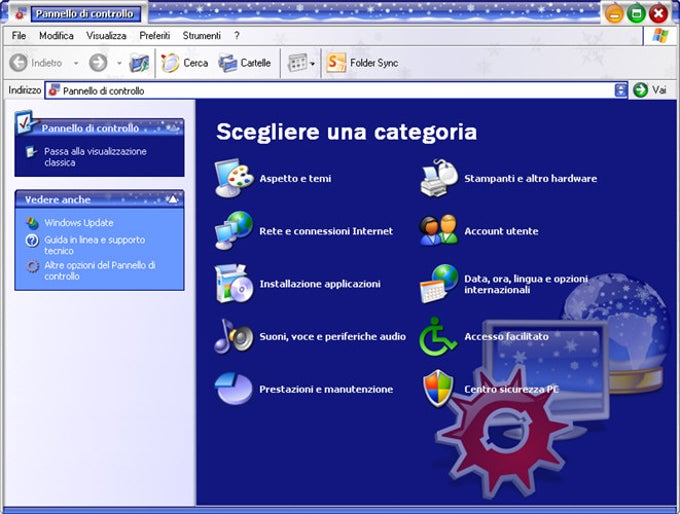
Task: Click the Prestazioni e manutenzione text label
Action: (x=326, y=389)
